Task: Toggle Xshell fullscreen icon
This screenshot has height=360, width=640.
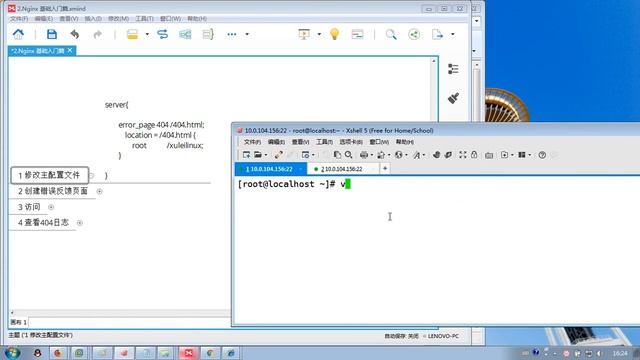Action: coord(462,155)
